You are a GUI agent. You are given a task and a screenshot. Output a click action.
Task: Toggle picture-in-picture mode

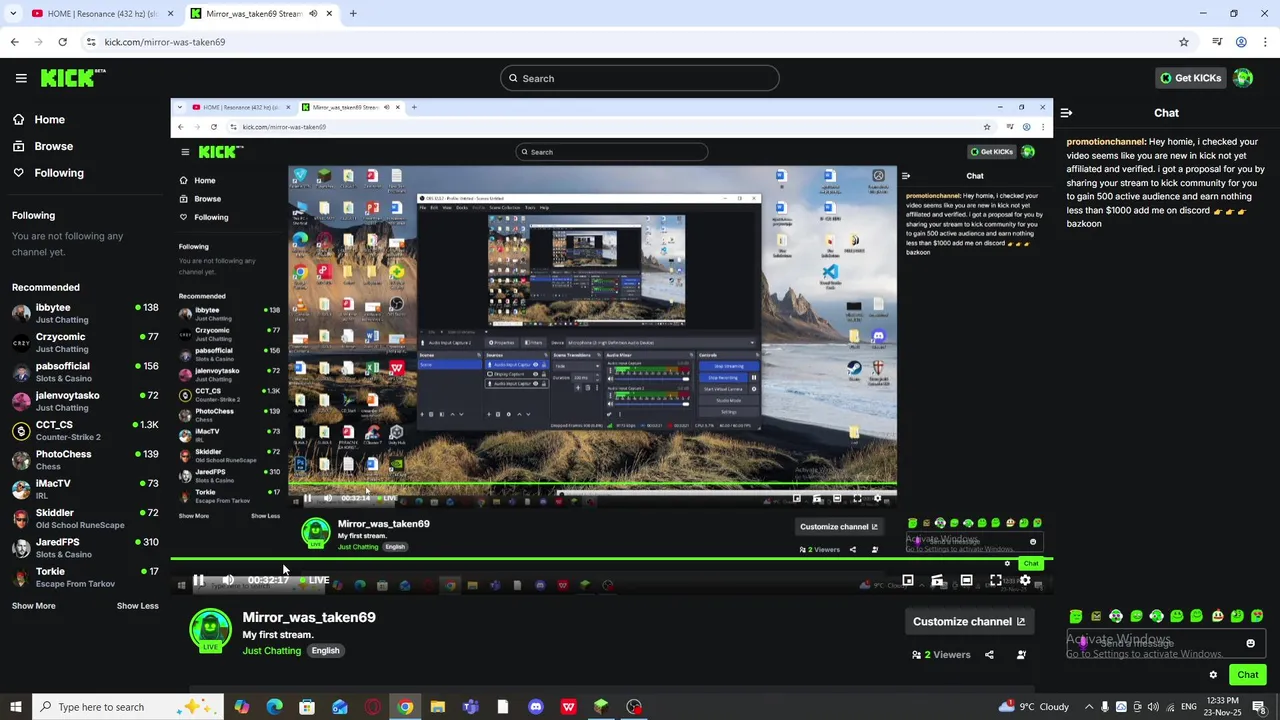point(908,580)
